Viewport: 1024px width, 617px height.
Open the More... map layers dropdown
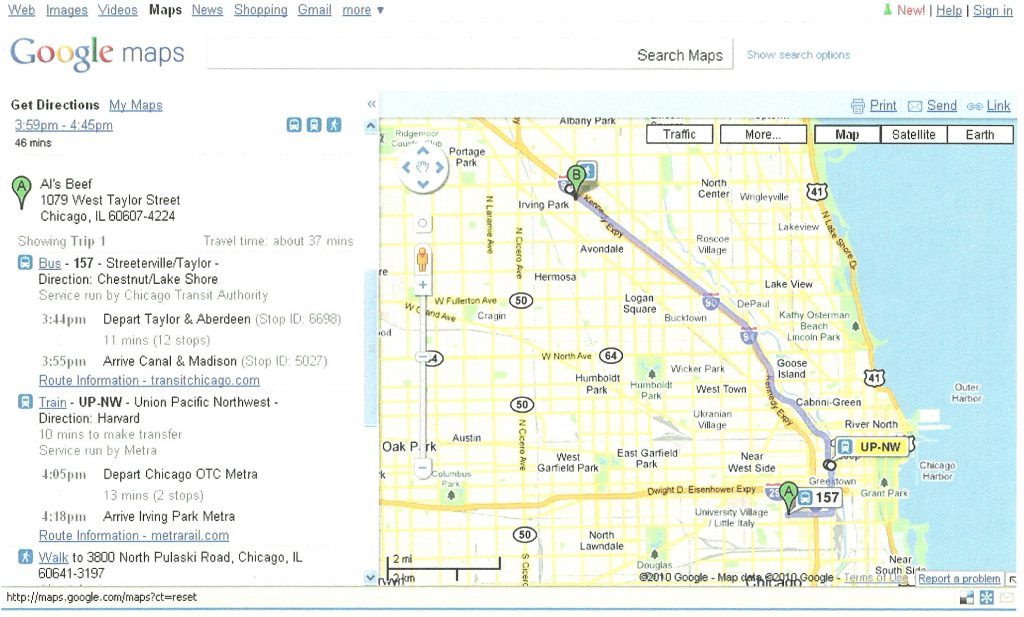pyautogui.click(x=763, y=134)
